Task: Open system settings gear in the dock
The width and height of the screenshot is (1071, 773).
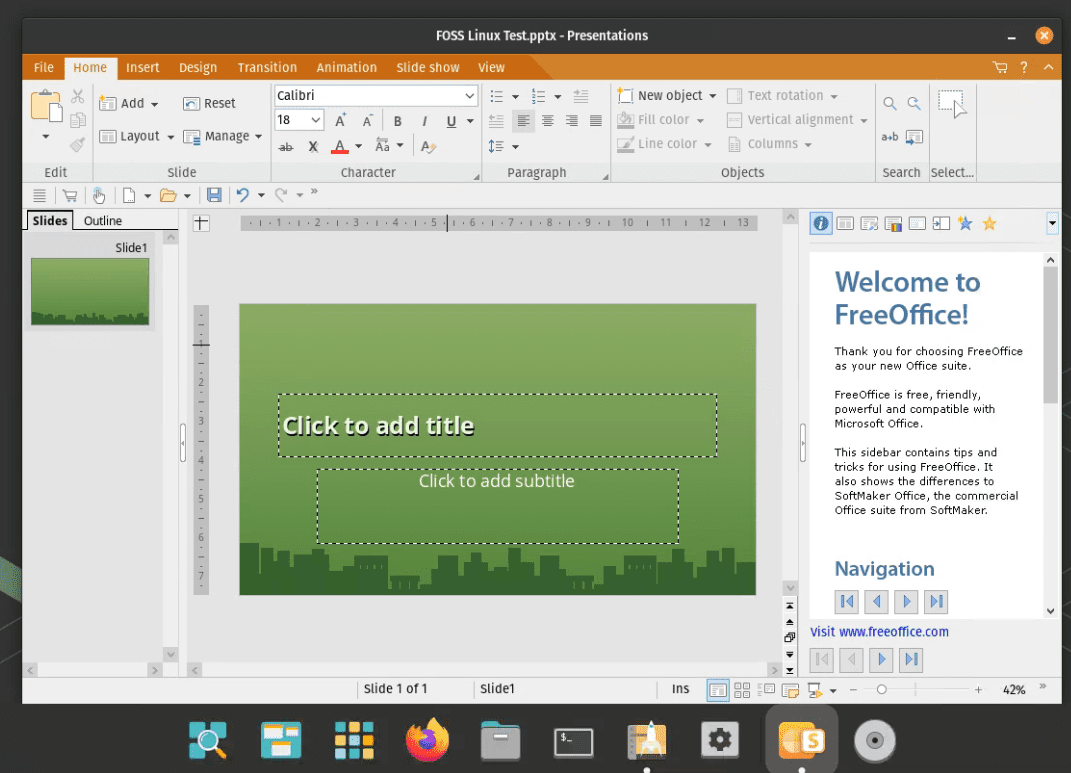Action: coord(720,740)
